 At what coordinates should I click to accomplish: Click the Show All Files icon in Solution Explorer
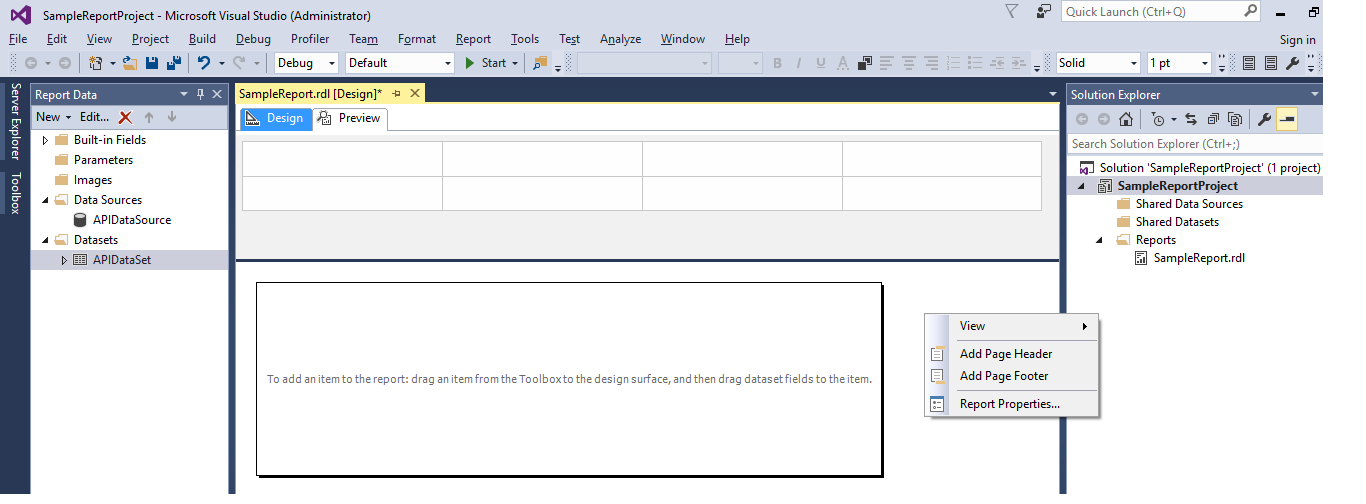[x=1235, y=119]
